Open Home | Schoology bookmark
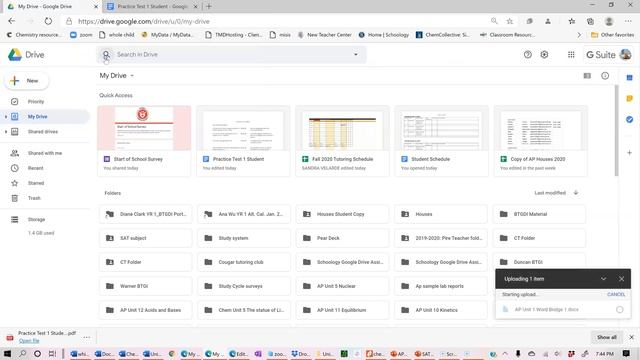This screenshot has width=640, height=360. [x=384, y=35]
